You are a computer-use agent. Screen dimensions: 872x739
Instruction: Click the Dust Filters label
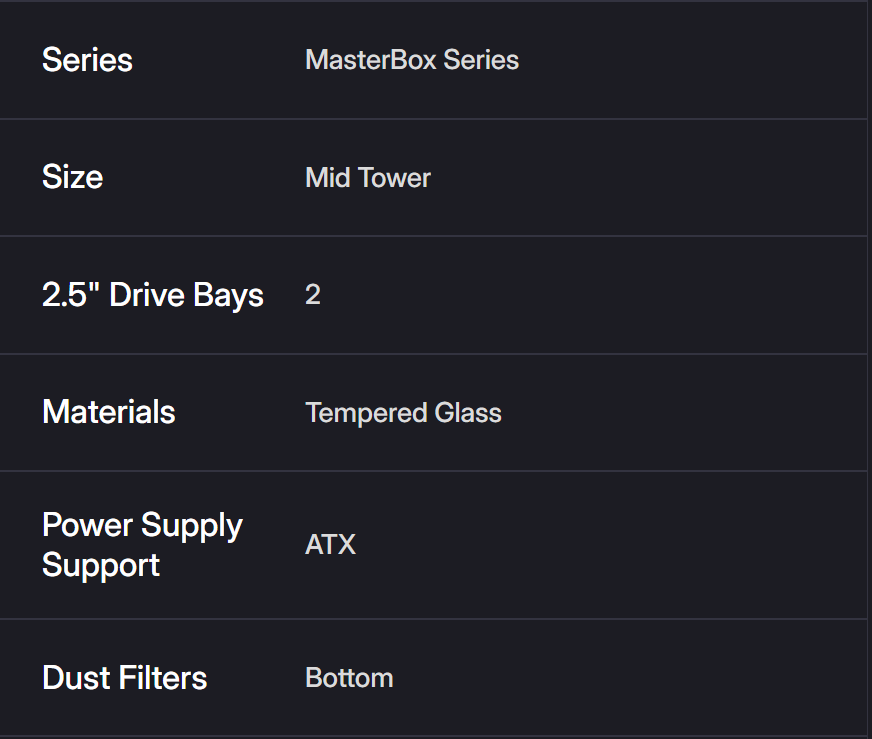pos(124,678)
